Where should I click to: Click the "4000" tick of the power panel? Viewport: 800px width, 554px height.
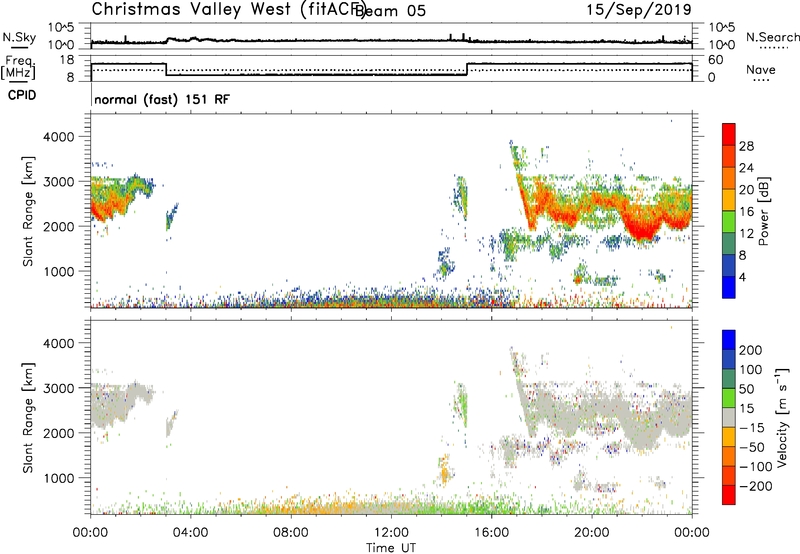tap(58, 137)
